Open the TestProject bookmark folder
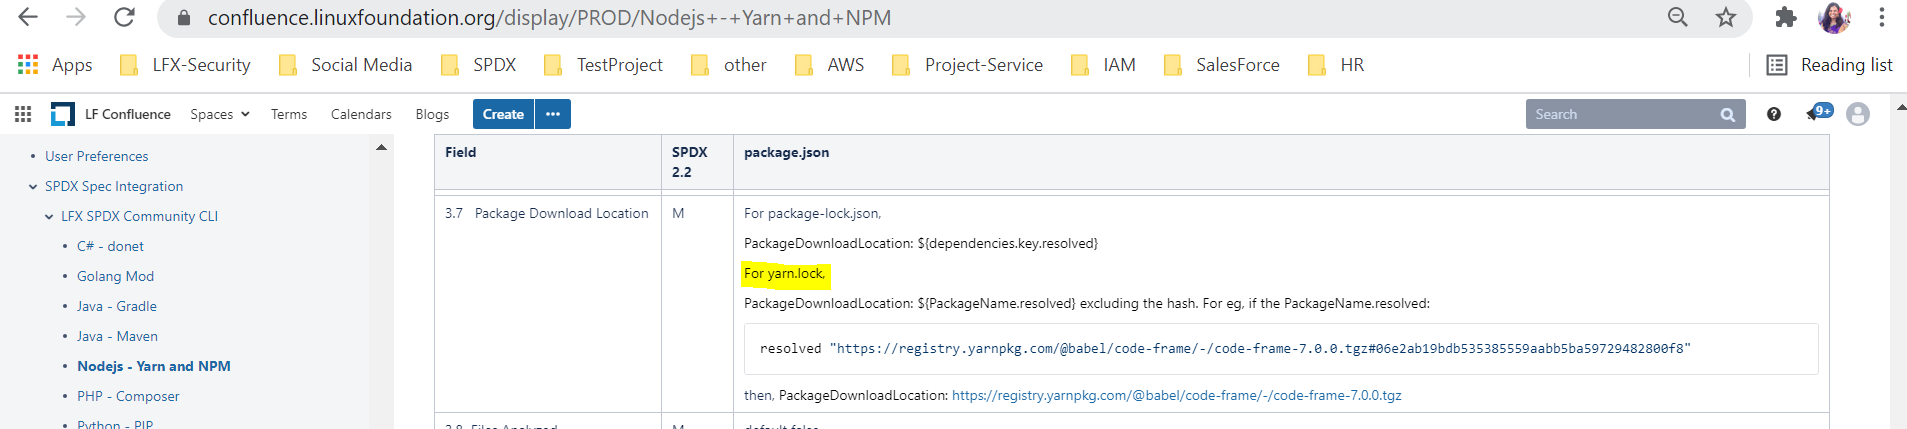 pyautogui.click(x=603, y=65)
